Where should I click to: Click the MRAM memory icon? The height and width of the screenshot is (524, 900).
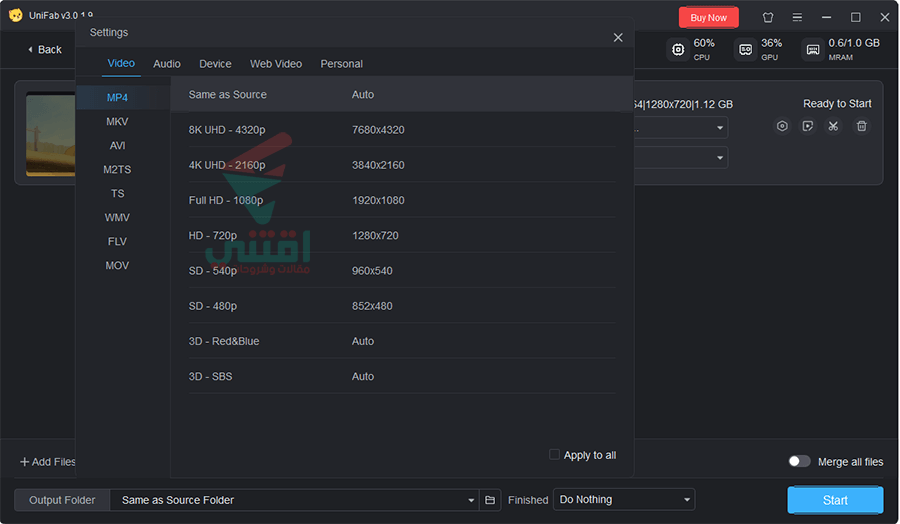tap(813, 49)
